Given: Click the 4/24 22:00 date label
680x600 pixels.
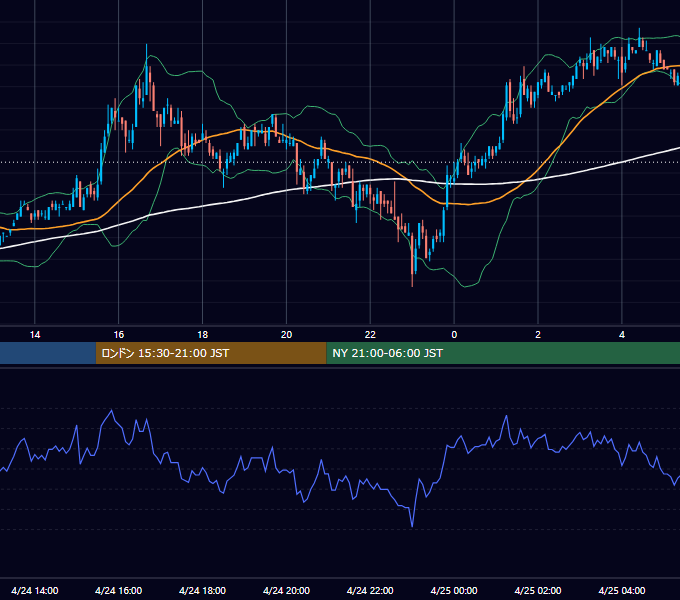Looking at the screenshot, I should click(x=370, y=590).
